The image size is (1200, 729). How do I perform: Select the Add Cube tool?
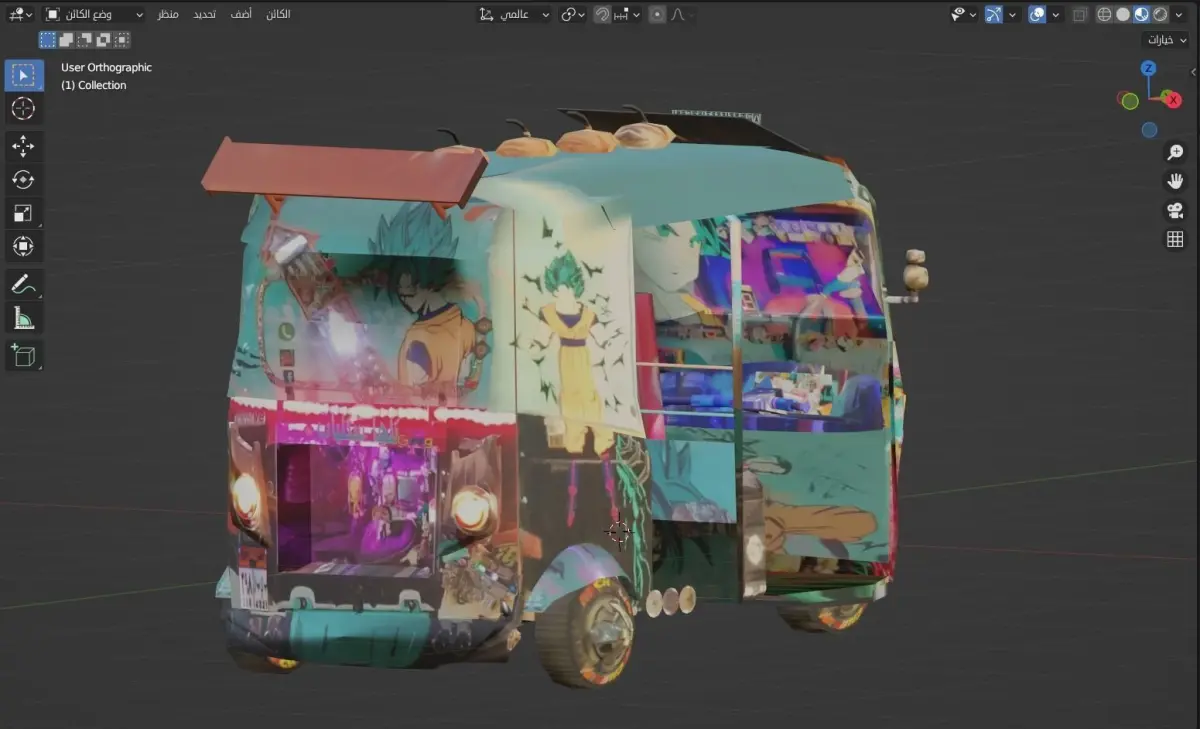pos(23,355)
